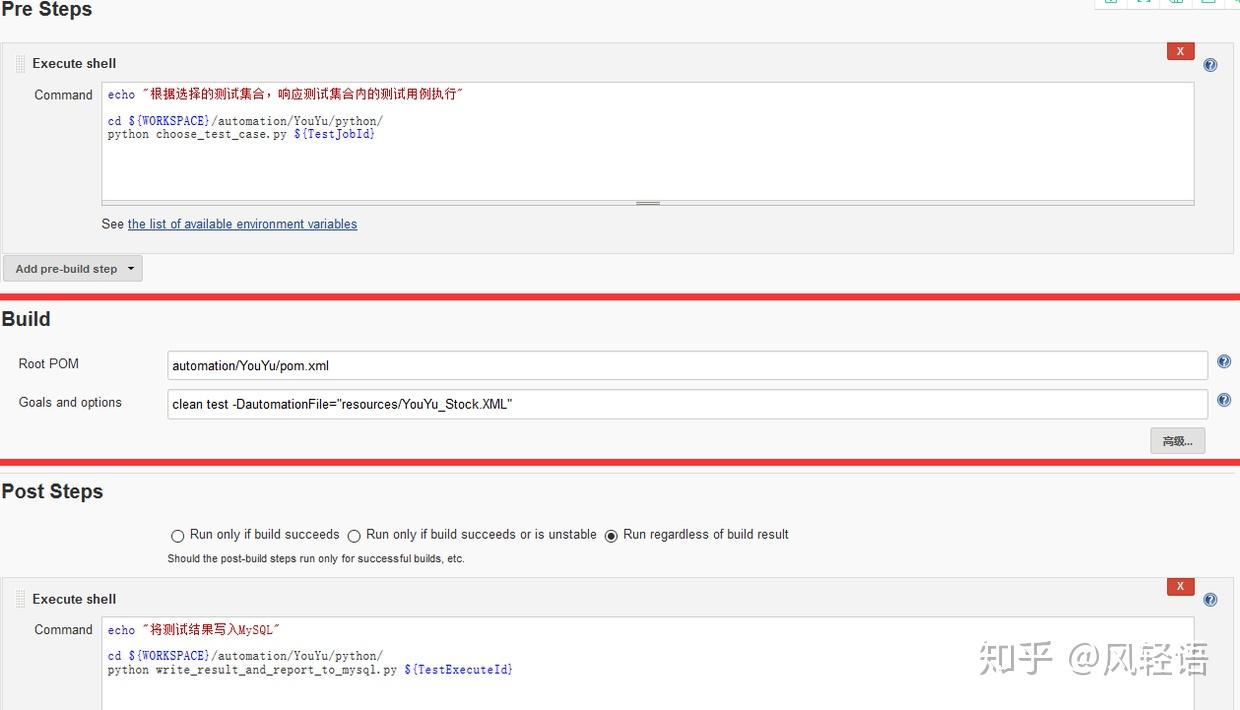Focus the Root POM input field
1240x710 pixels.
[687, 365]
